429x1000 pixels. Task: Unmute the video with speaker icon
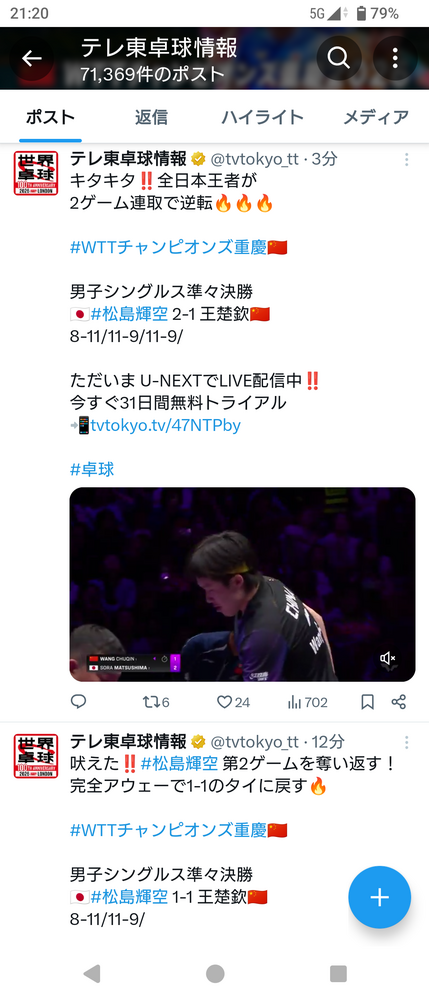tap(388, 658)
